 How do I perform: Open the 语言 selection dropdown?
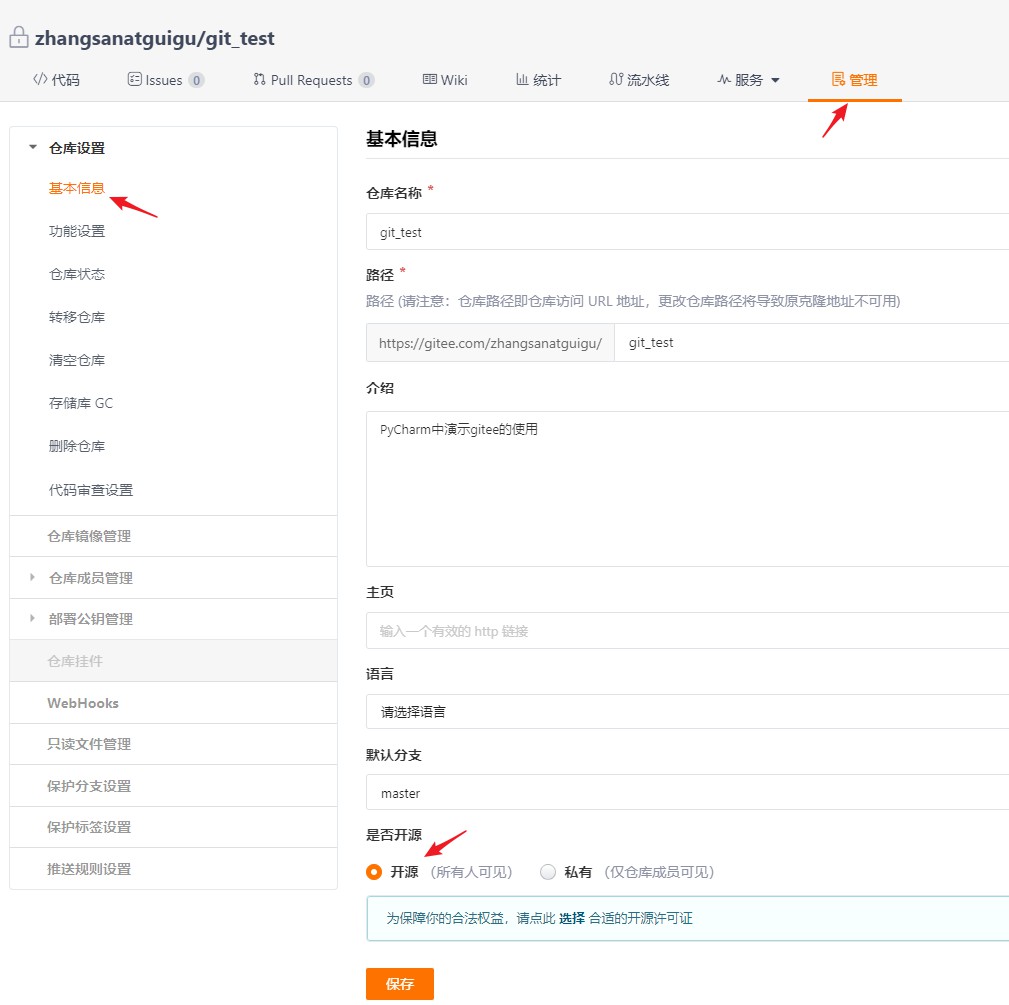687,712
